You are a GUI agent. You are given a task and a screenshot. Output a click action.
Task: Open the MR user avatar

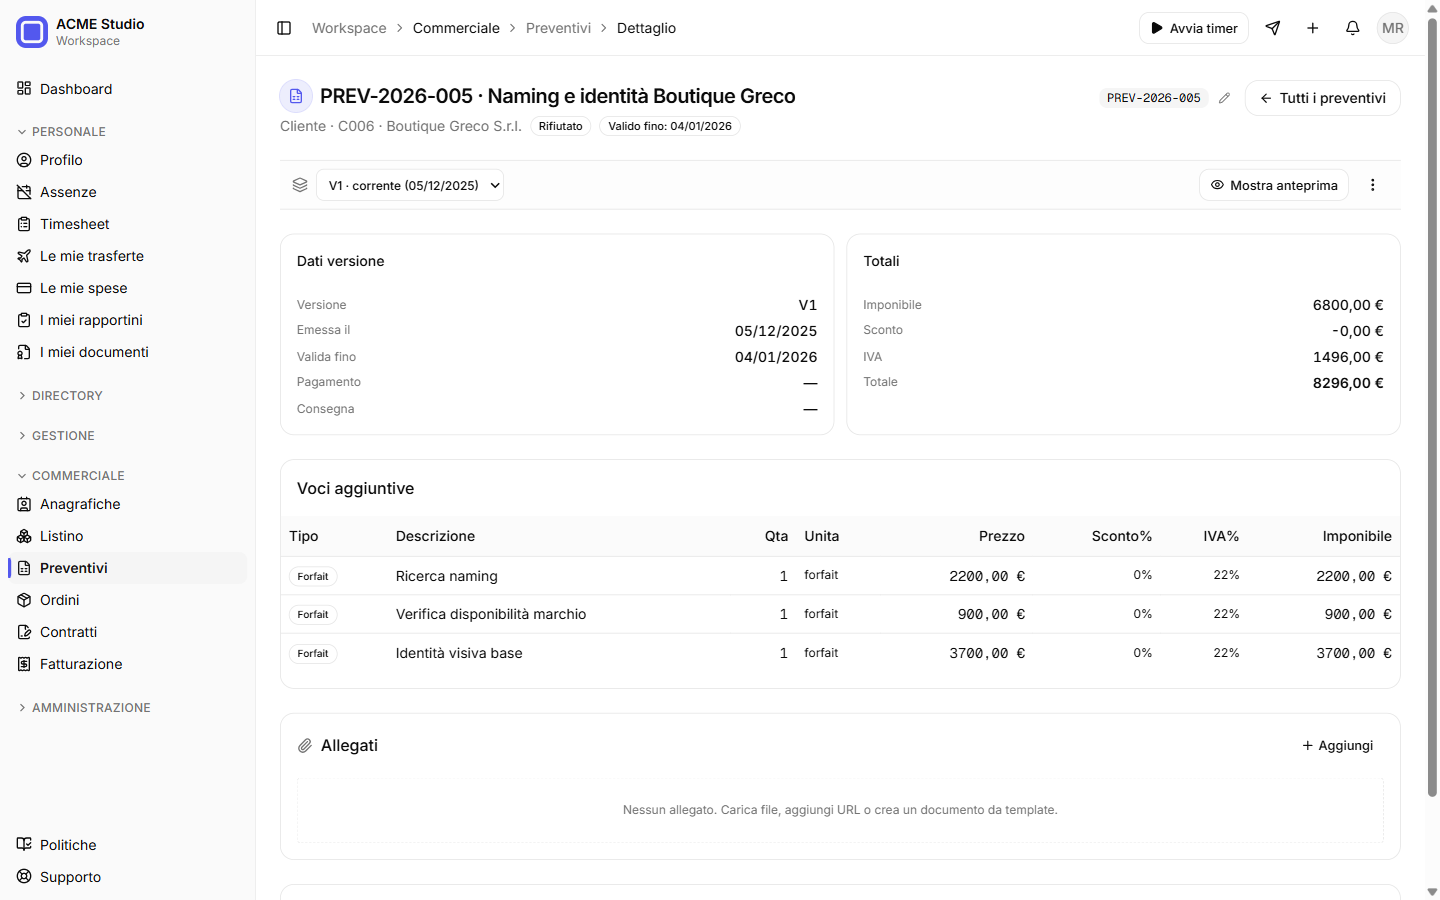[1393, 28]
